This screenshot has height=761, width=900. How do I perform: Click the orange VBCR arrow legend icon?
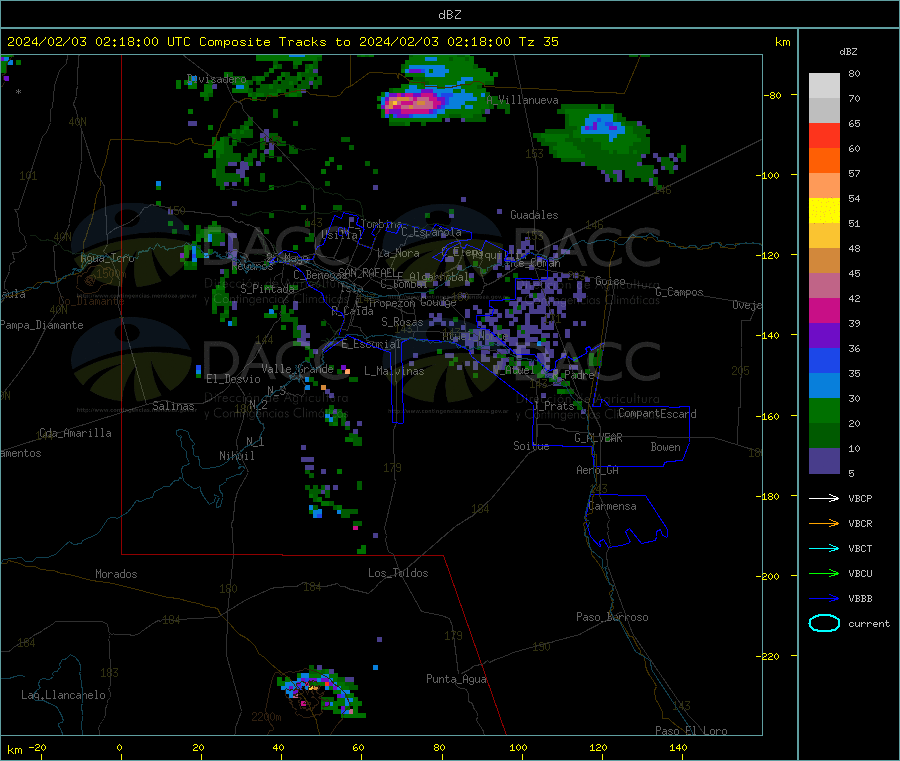(x=824, y=523)
